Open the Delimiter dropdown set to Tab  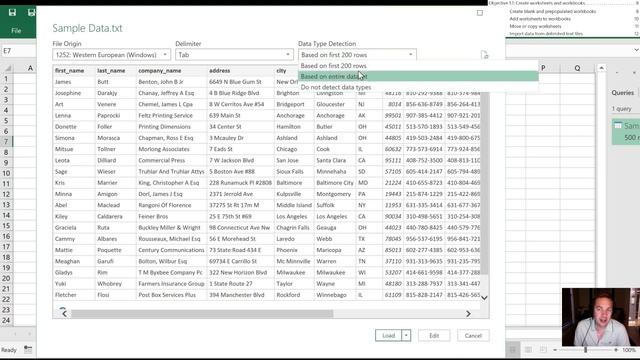pos(234,55)
